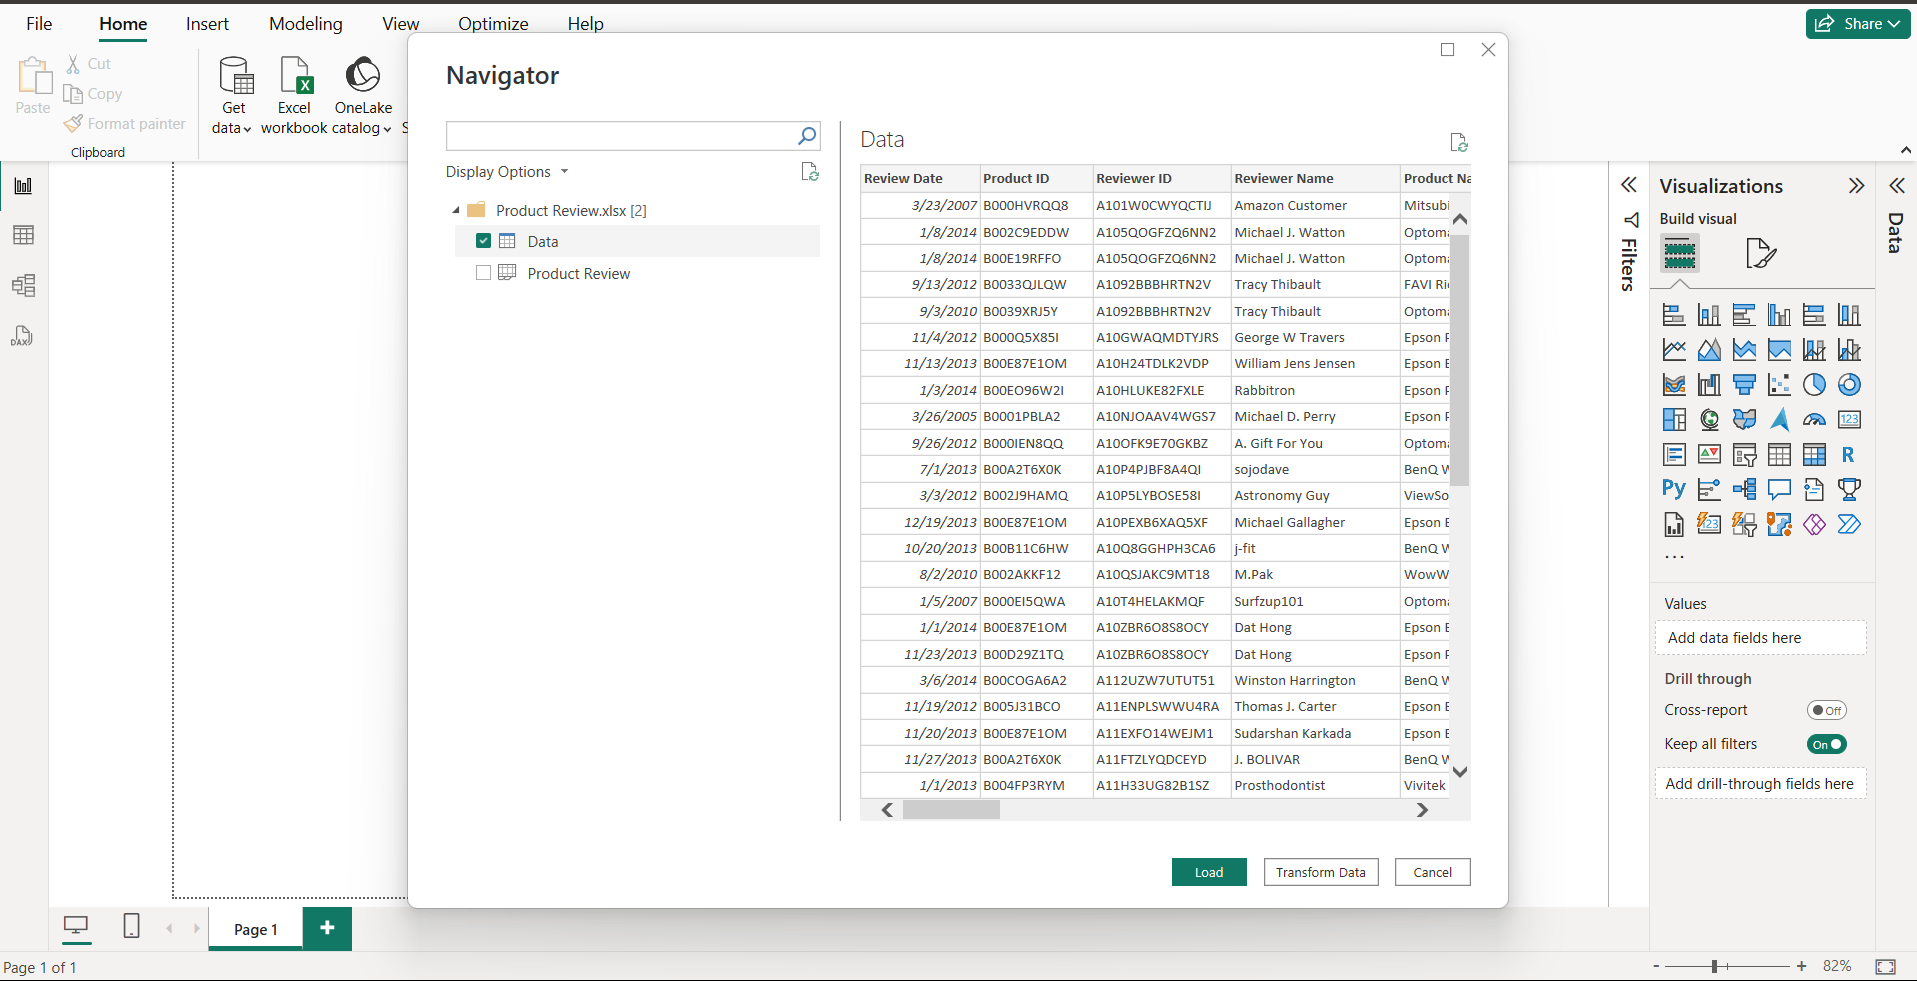
Task: Collapse the ribbon with the caret
Action: click(1906, 150)
